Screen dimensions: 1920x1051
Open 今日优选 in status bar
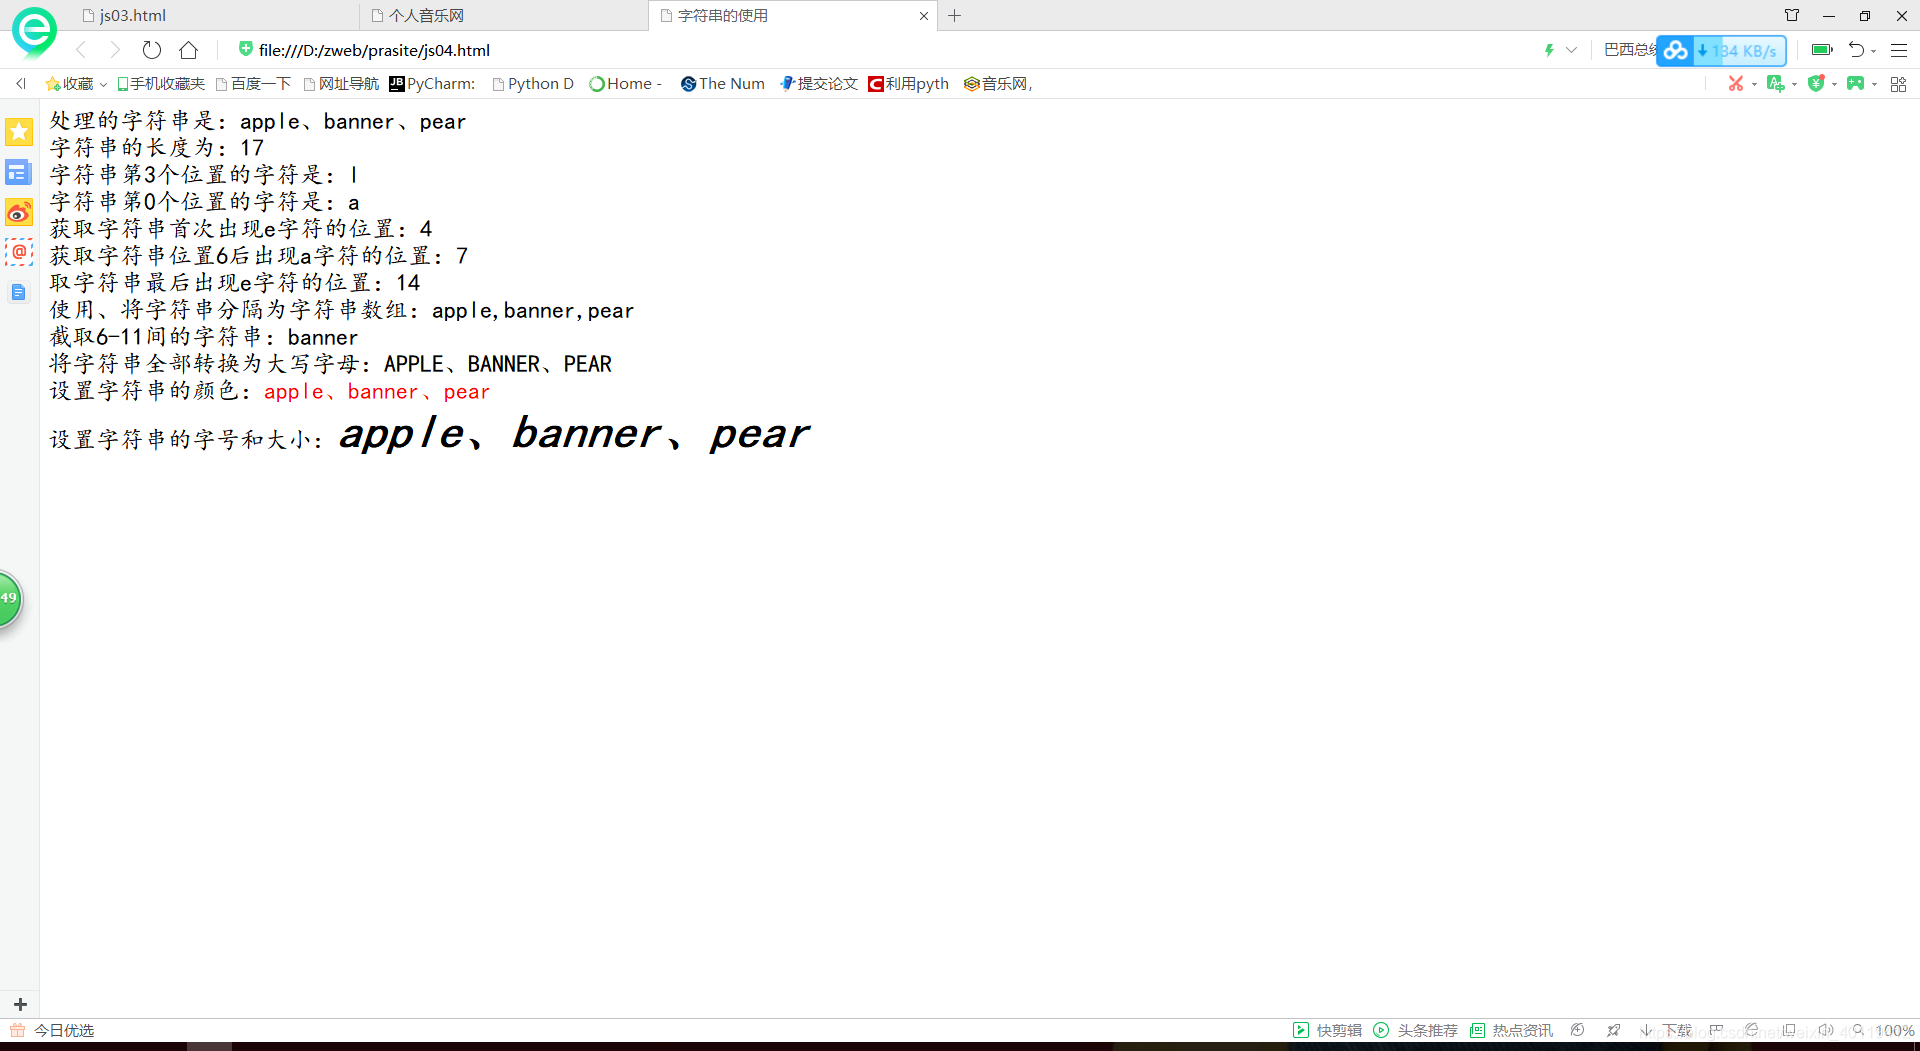tap(52, 1030)
